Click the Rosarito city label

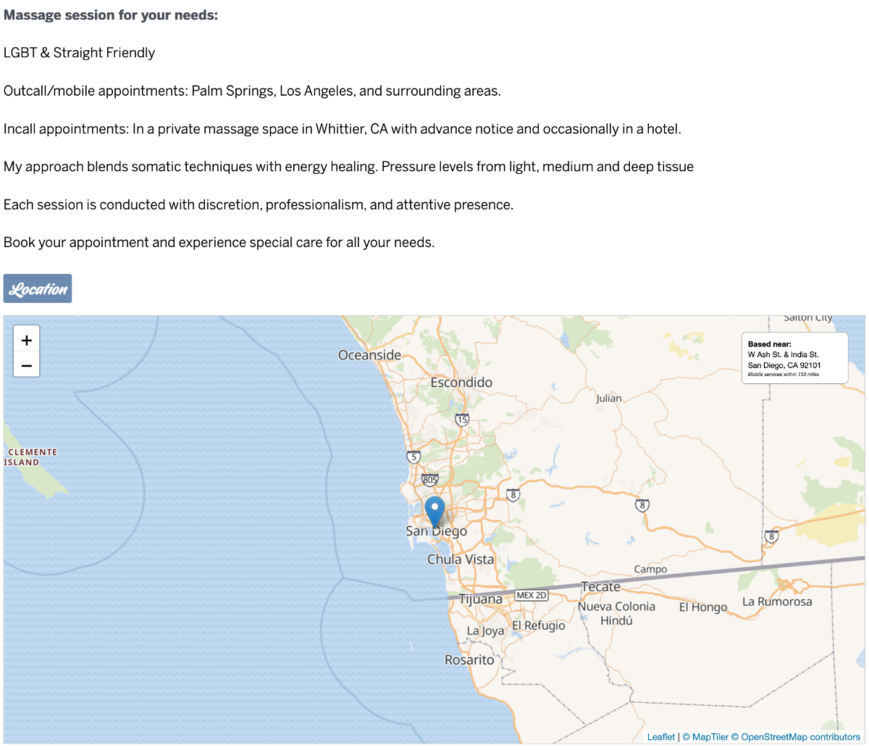(469, 660)
